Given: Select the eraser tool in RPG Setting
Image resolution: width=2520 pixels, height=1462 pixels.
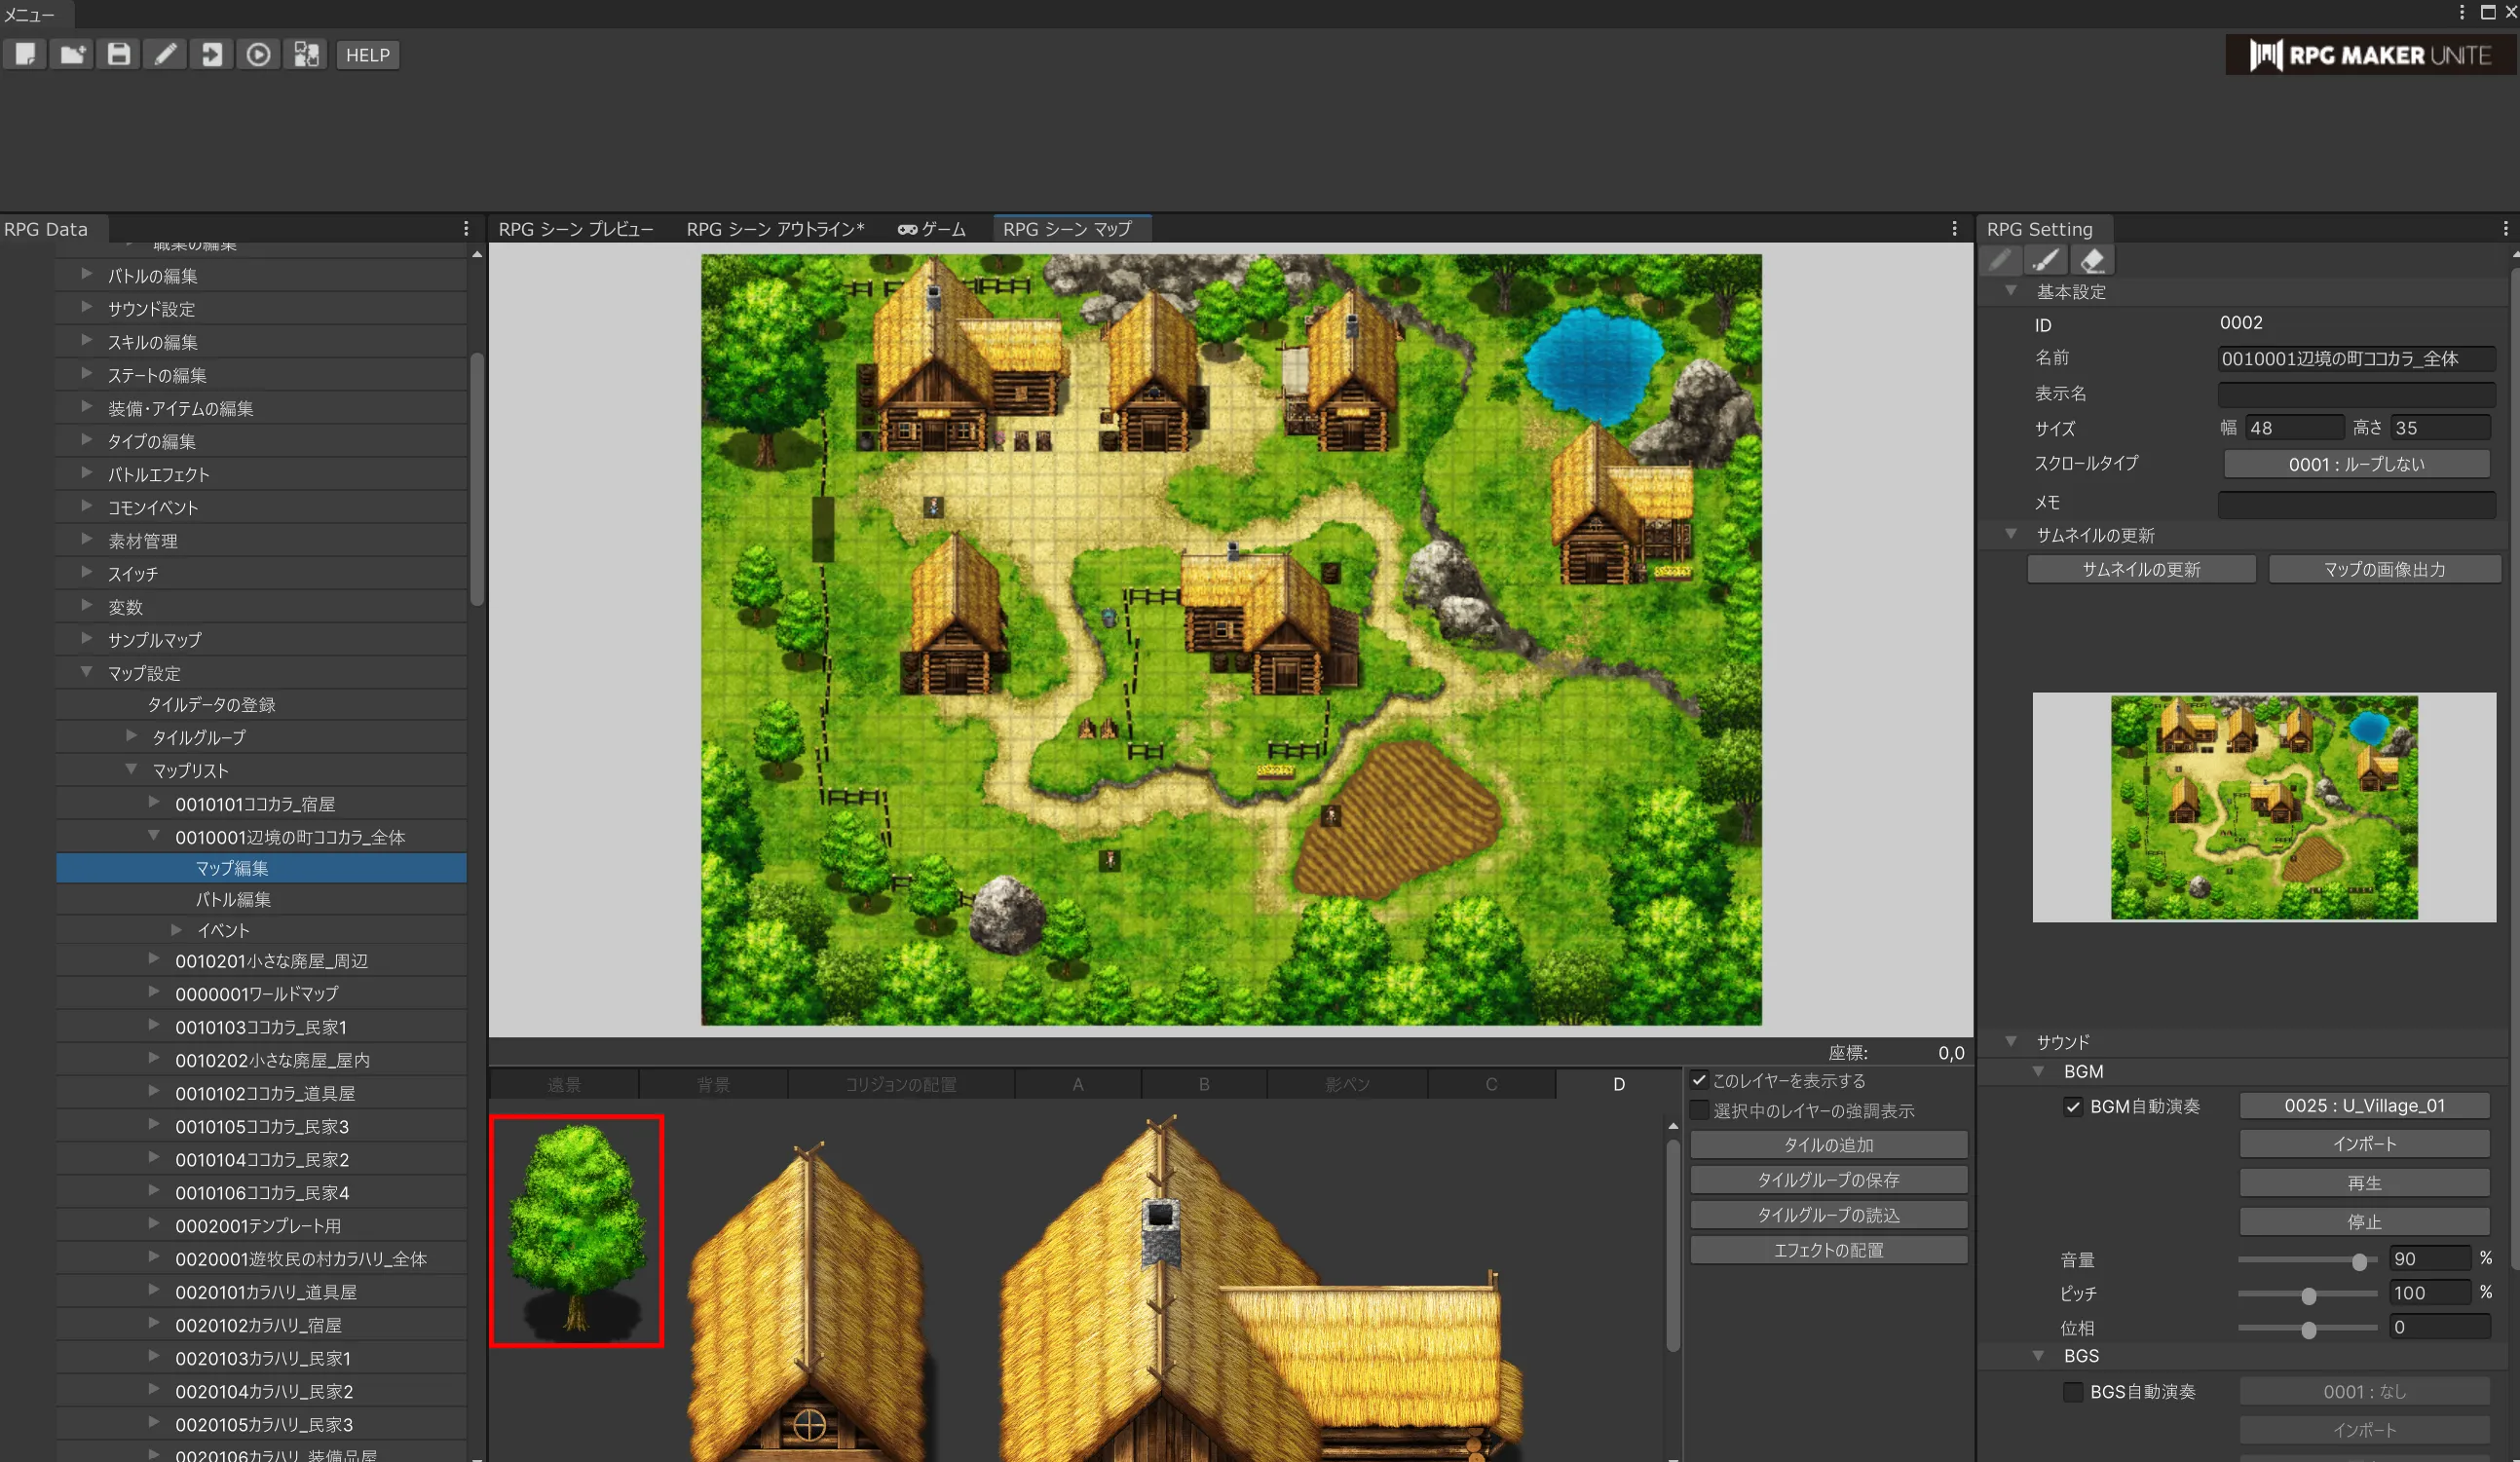Looking at the screenshot, I should [2092, 261].
